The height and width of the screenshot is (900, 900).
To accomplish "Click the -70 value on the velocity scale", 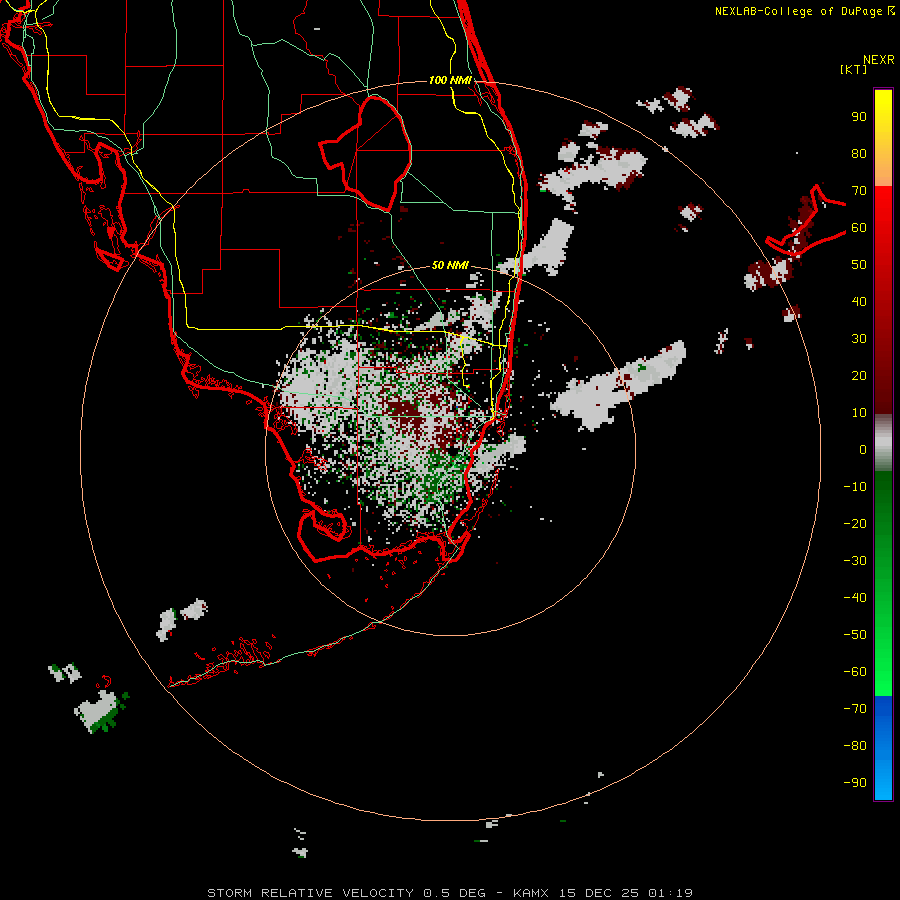I will 855,709.
